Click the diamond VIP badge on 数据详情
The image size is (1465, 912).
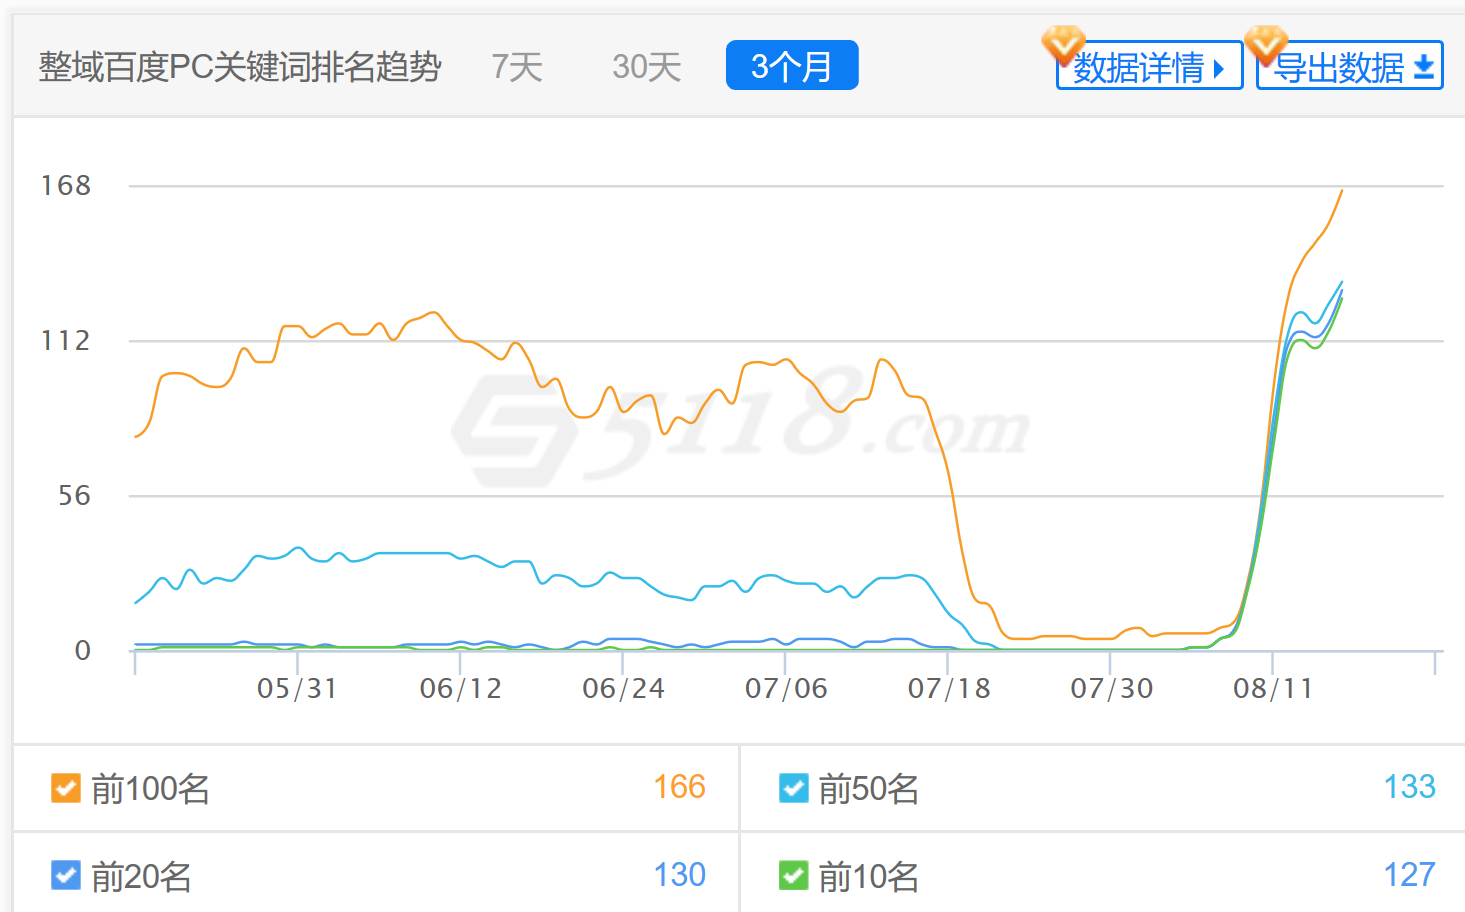1062,44
